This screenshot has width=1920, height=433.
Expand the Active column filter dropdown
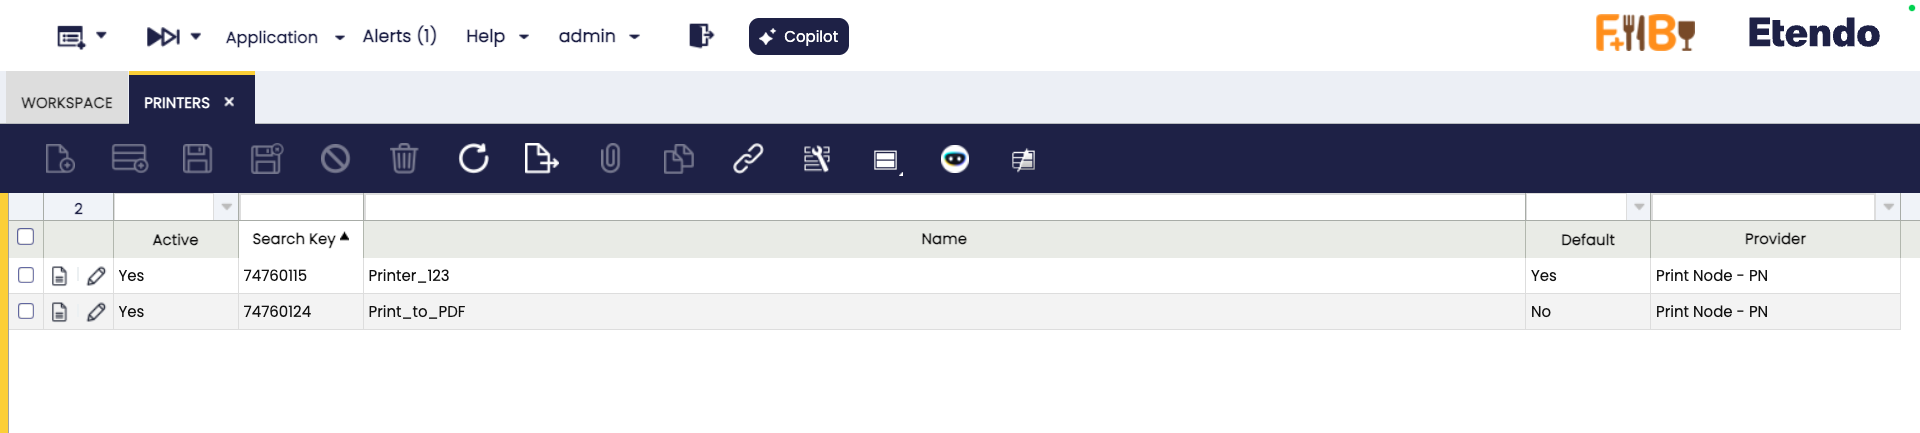pos(227,207)
